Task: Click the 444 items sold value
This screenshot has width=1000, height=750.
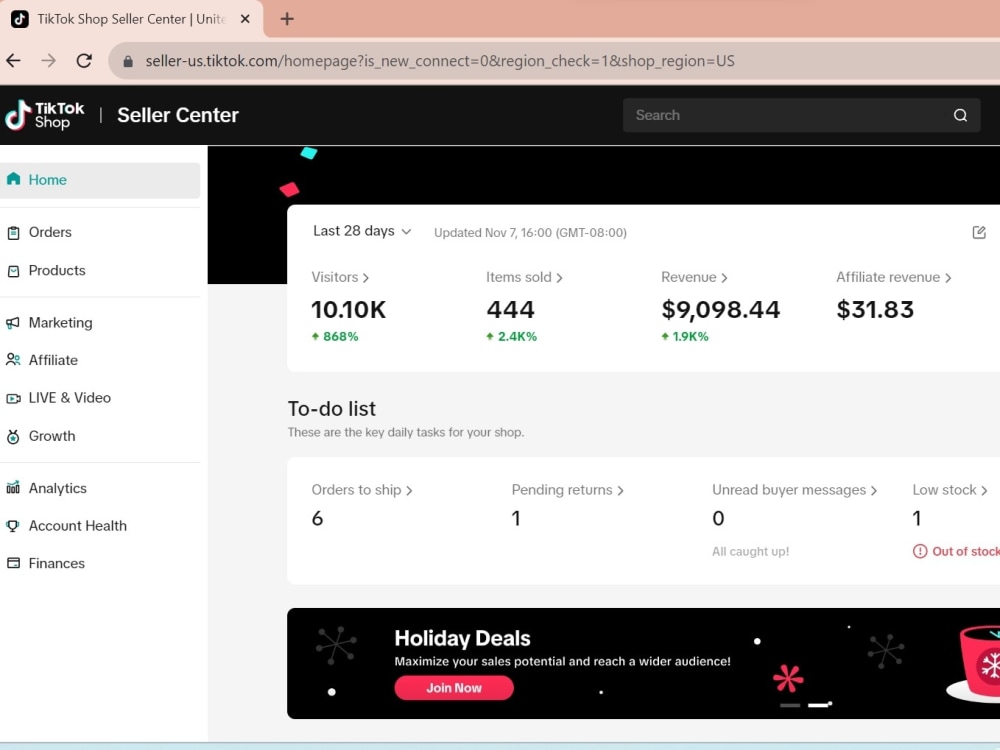Action: coord(511,310)
